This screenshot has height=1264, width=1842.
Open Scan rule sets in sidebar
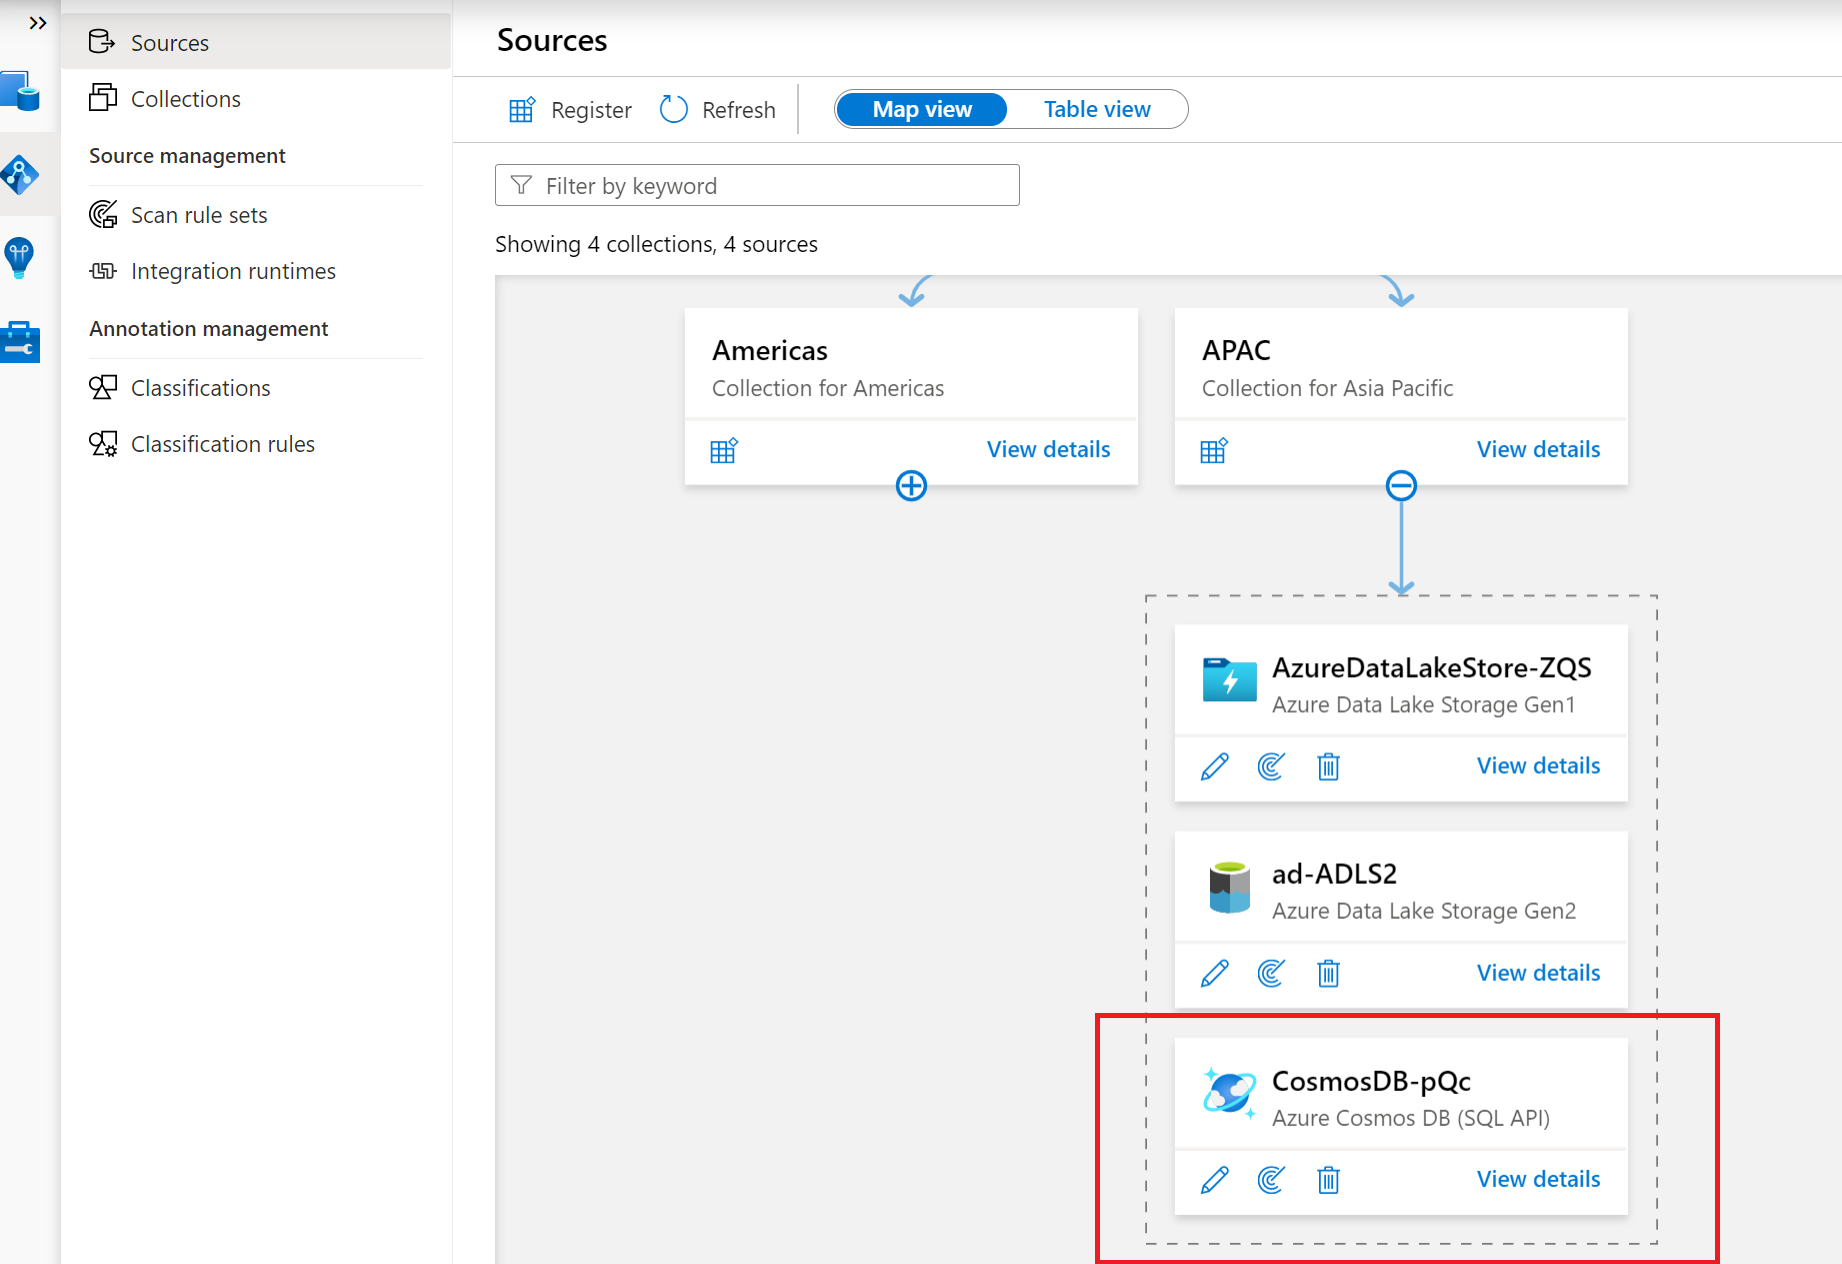tap(199, 215)
